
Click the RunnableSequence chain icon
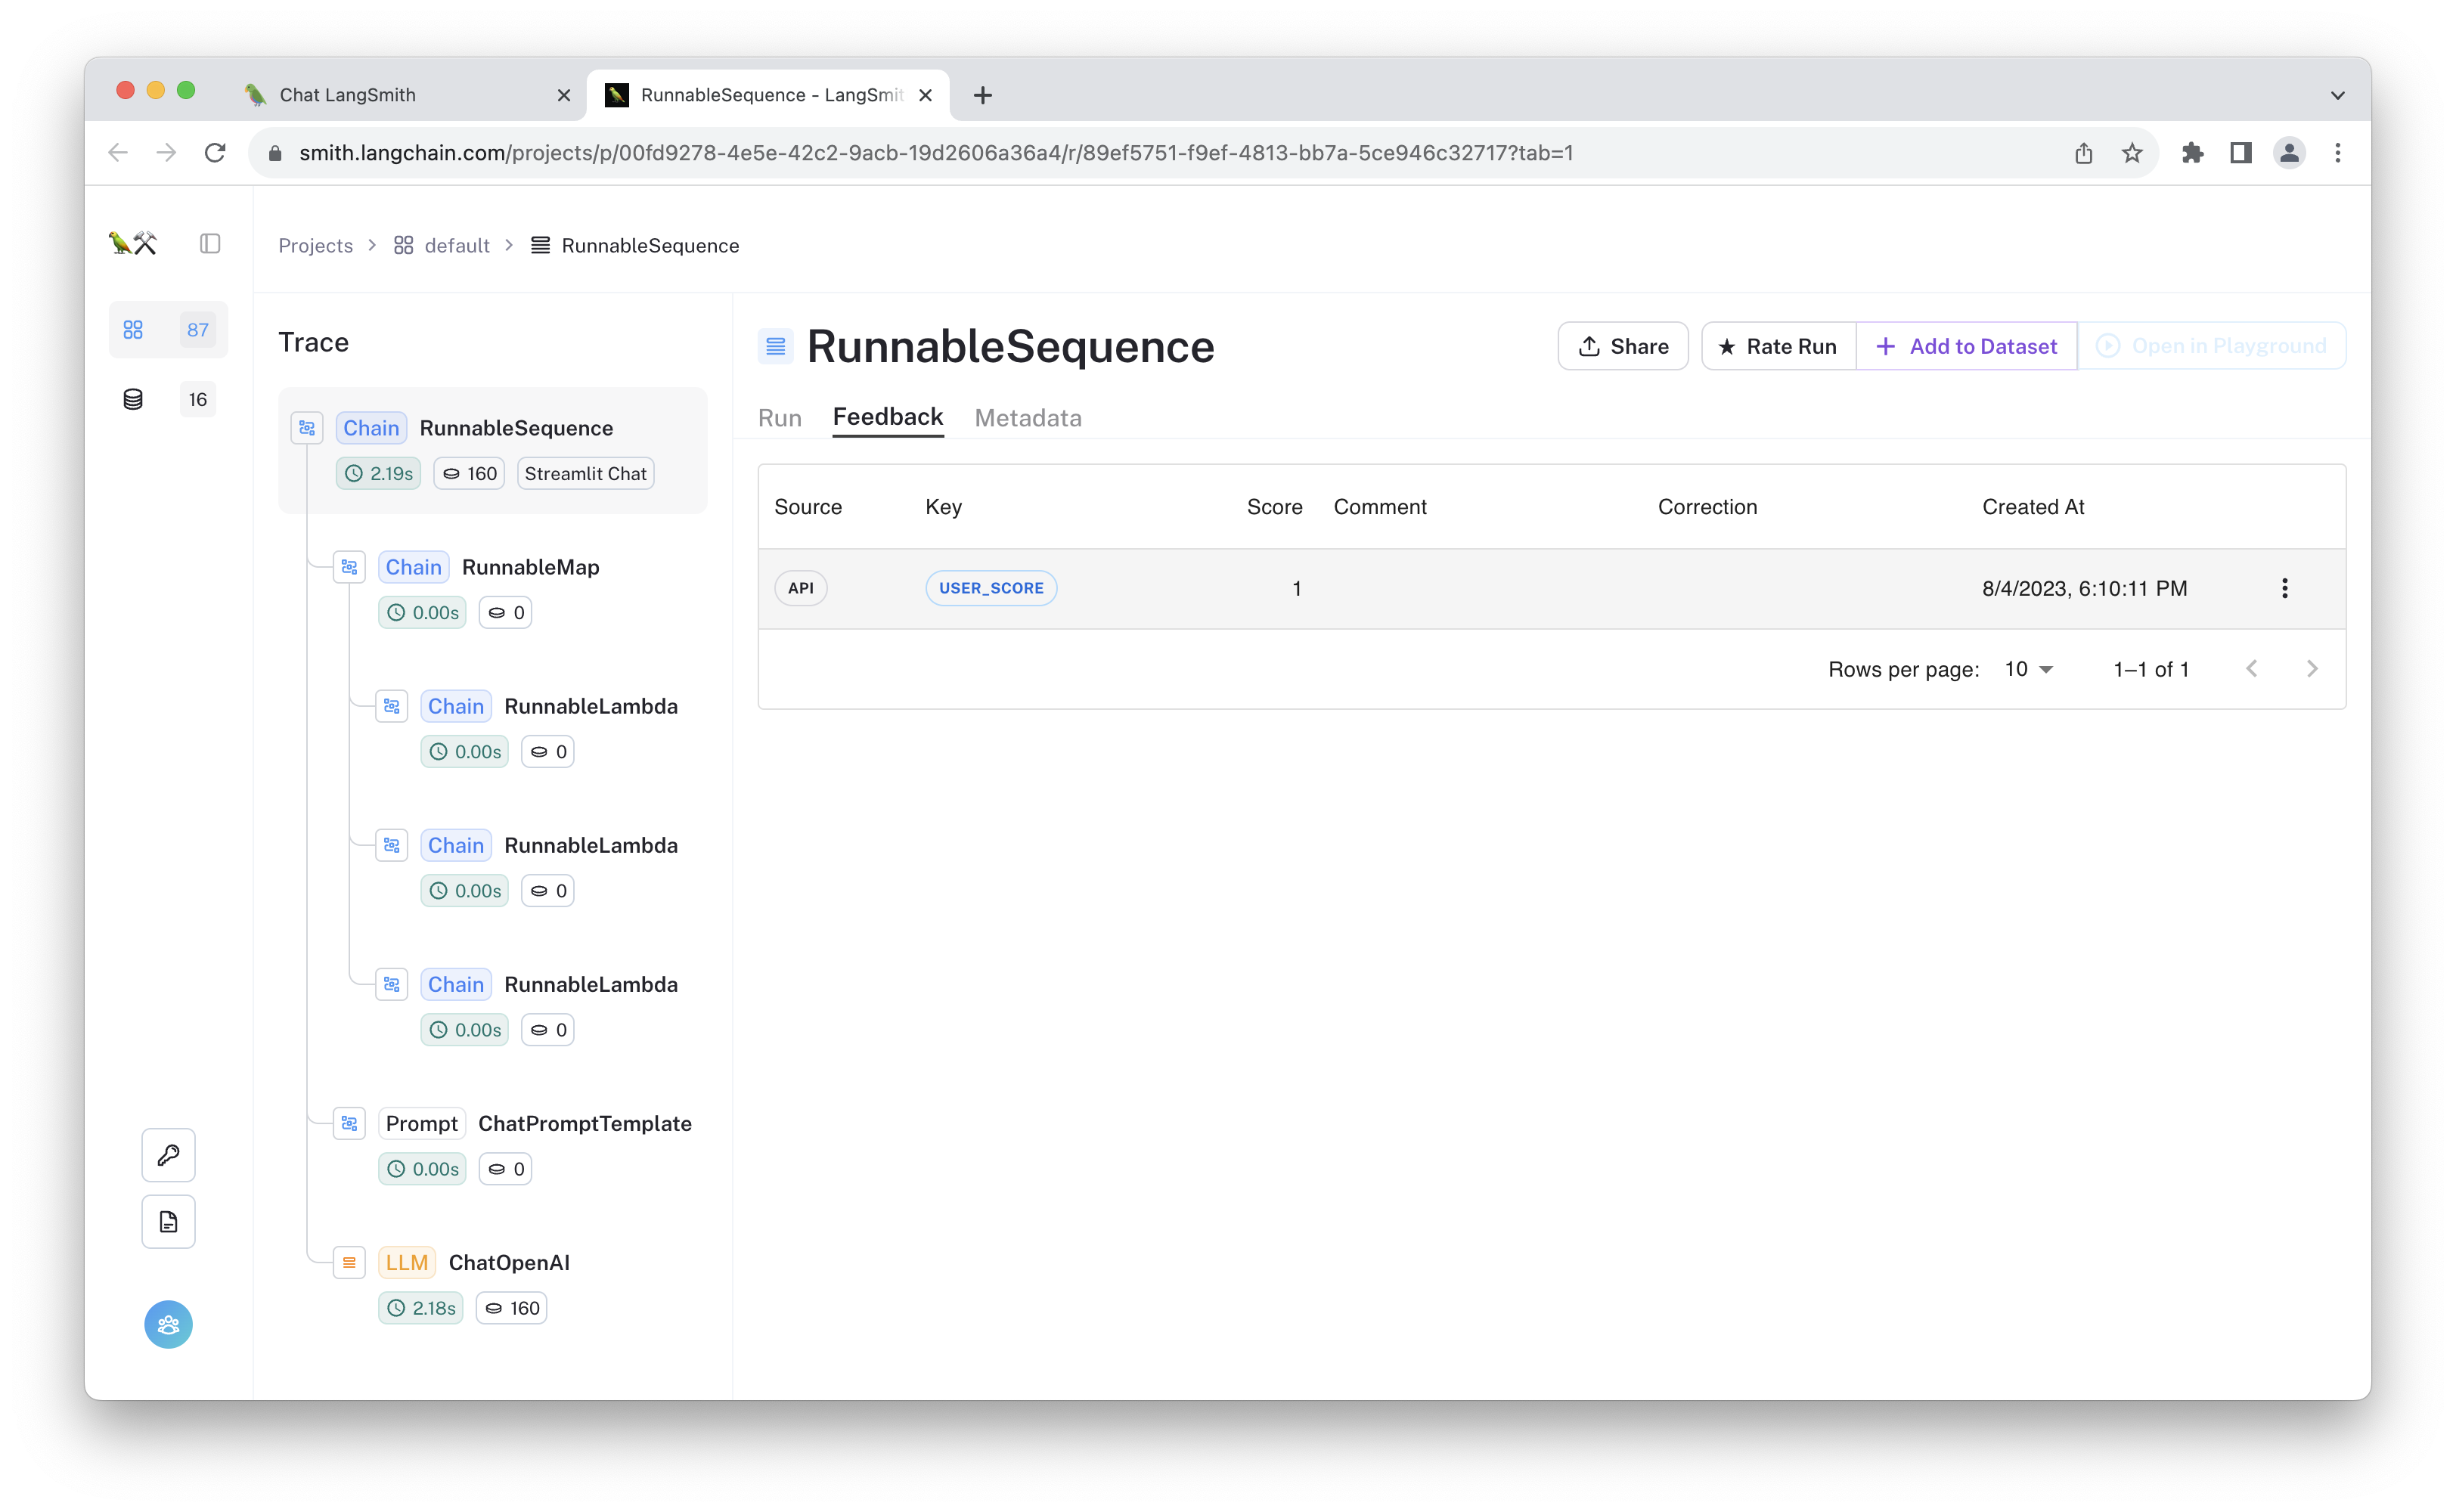(x=307, y=426)
